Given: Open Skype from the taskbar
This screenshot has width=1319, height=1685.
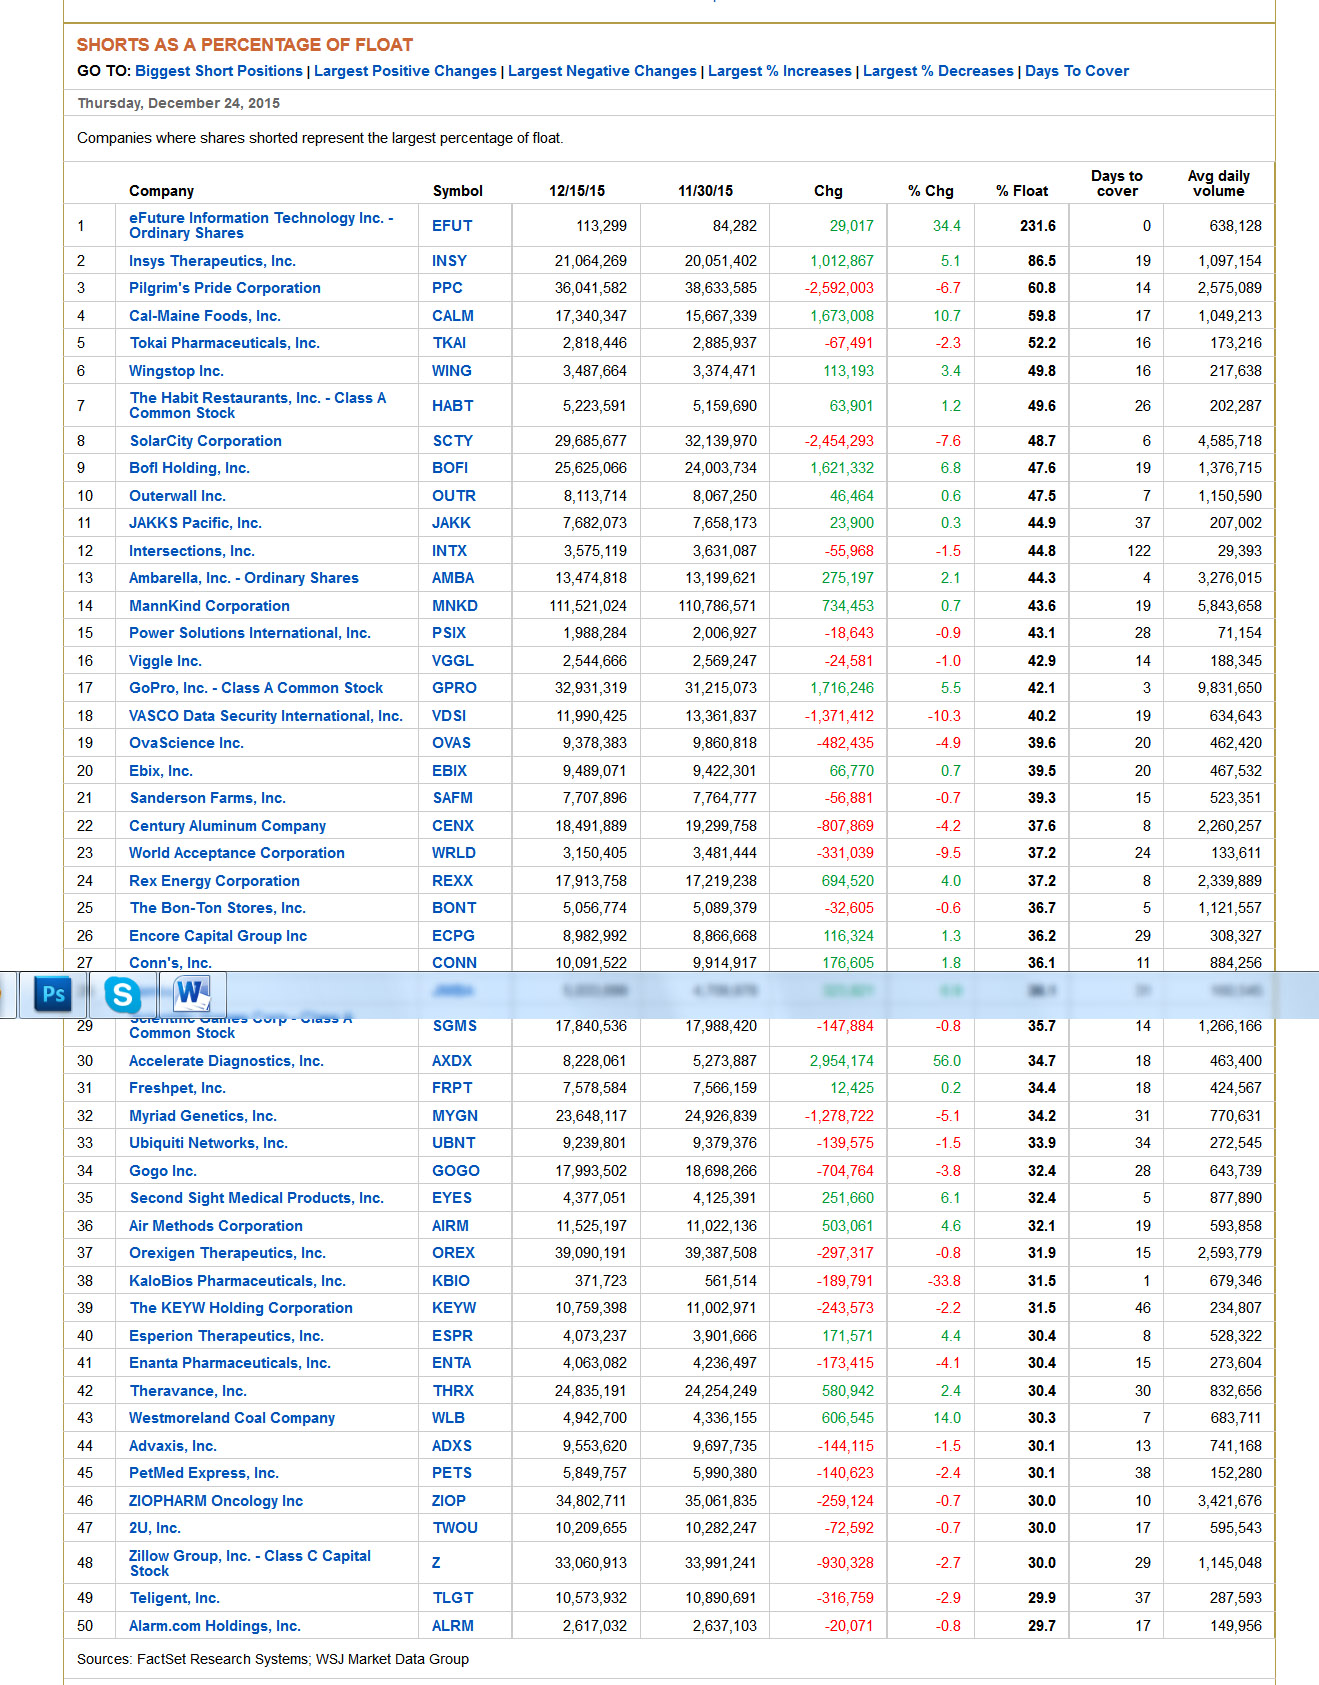Looking at the screenshot, I should tap(122, 994).
